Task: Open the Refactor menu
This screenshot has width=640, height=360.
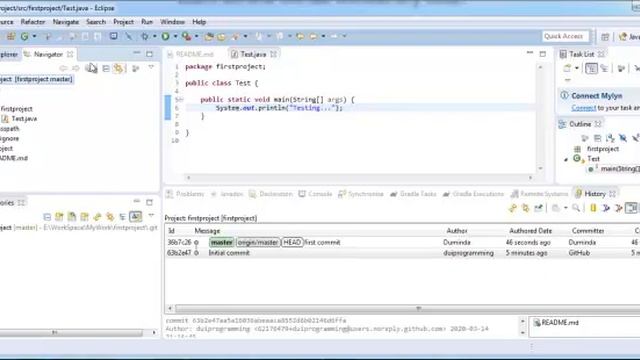Action: click(33, 22)
